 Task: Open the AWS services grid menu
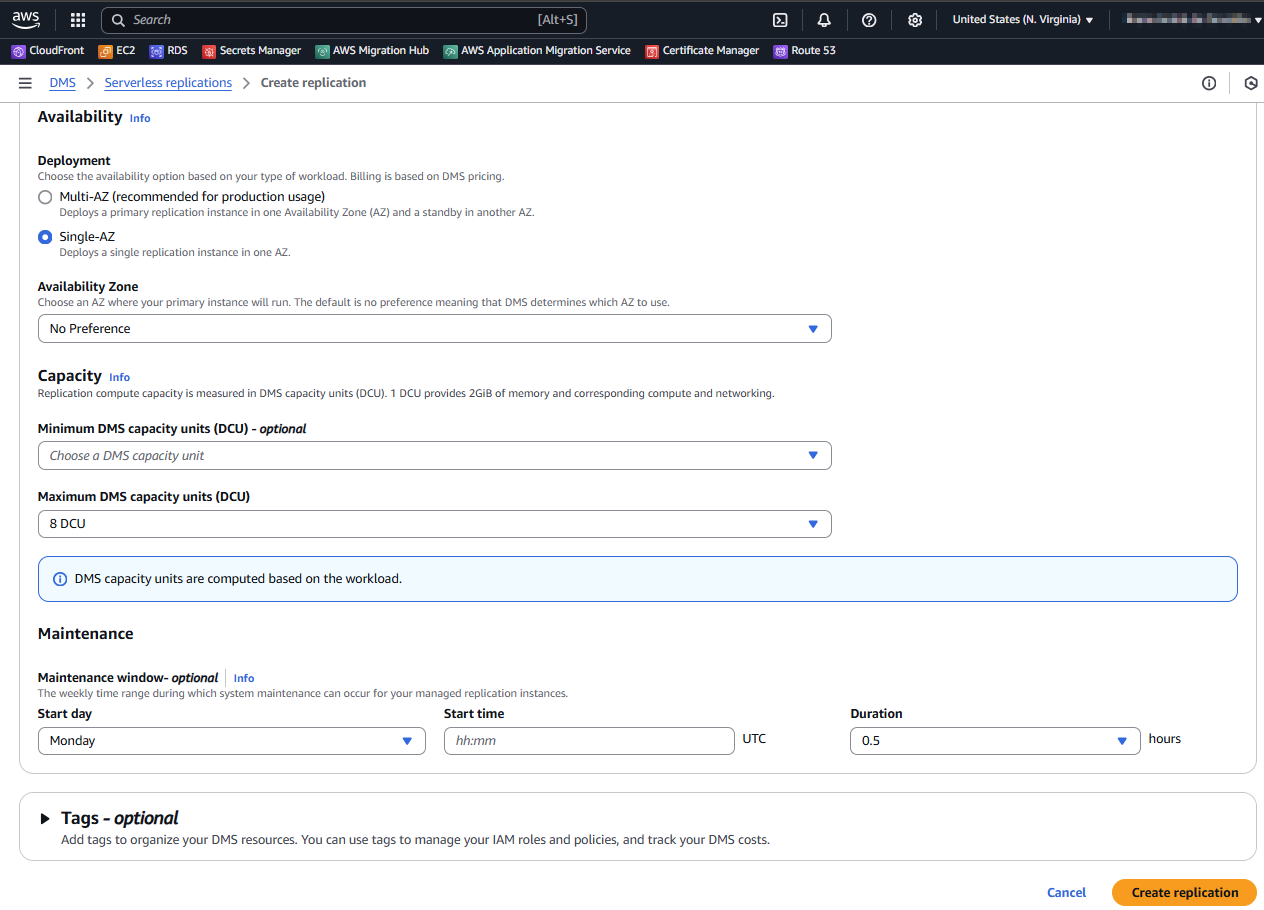(x=78, y=20)
